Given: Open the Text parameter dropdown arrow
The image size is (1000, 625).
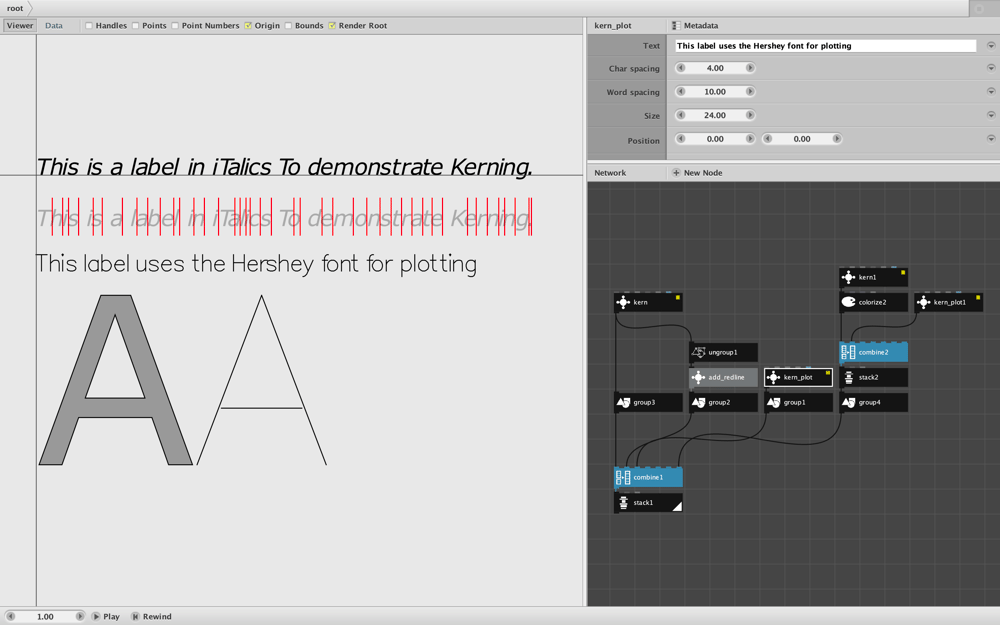Looking at the screenshot, I should pos(991,46).
